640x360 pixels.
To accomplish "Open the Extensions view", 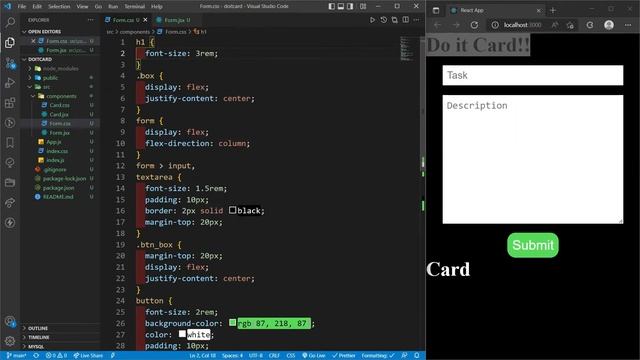I will point(10,103).
